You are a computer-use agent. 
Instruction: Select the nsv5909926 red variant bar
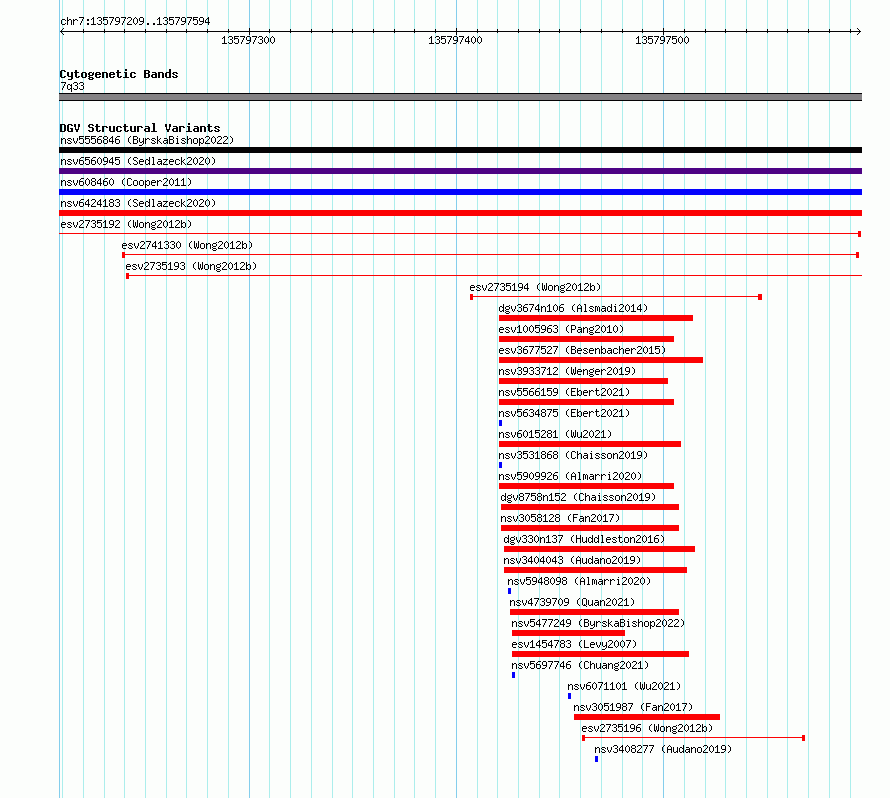[x=586, y=486]
